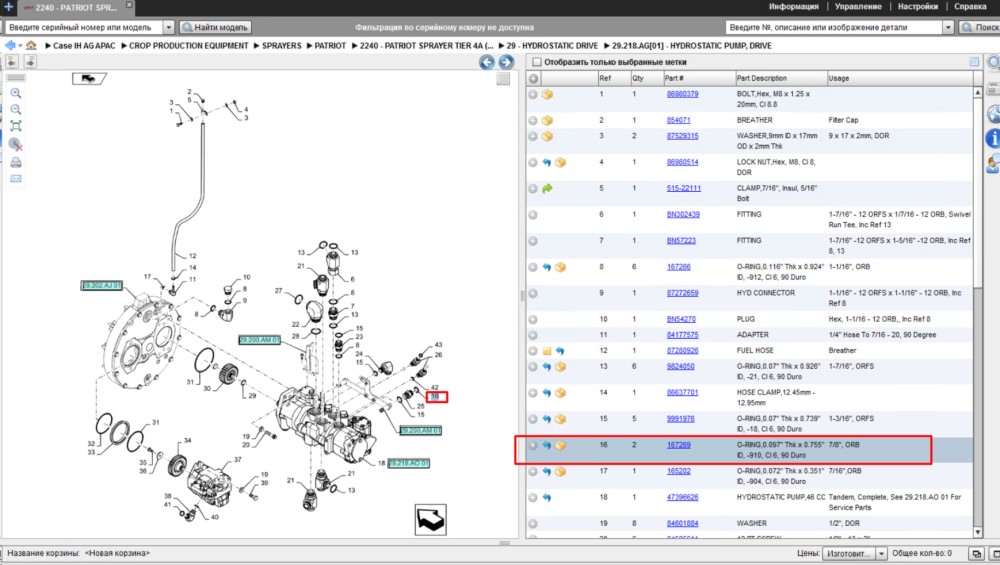The width and height of the screenshot is (1000, 565).
Task: Select the round marker for ref 1 bolt
Action: pos(533,94)
